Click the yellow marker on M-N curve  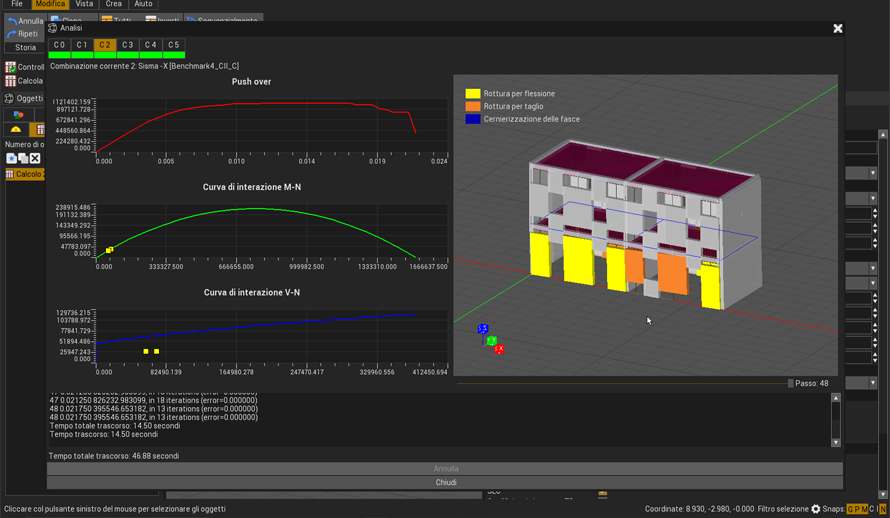[x=110, y=250]
